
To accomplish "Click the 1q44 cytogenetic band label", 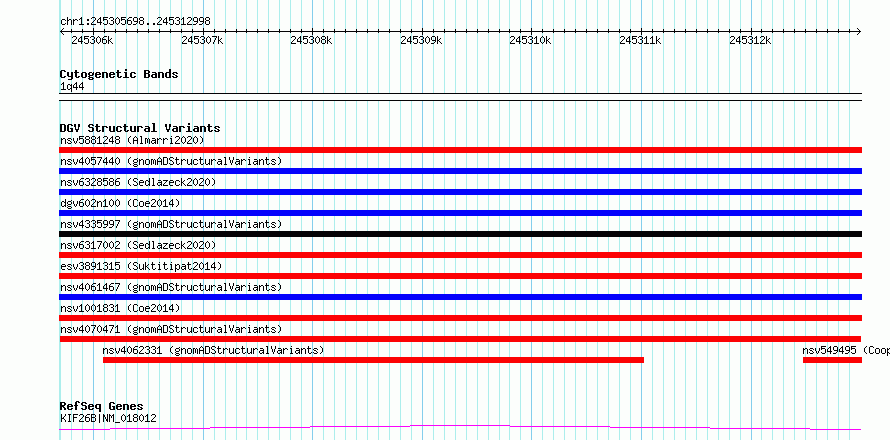I will tap(72, 86).
